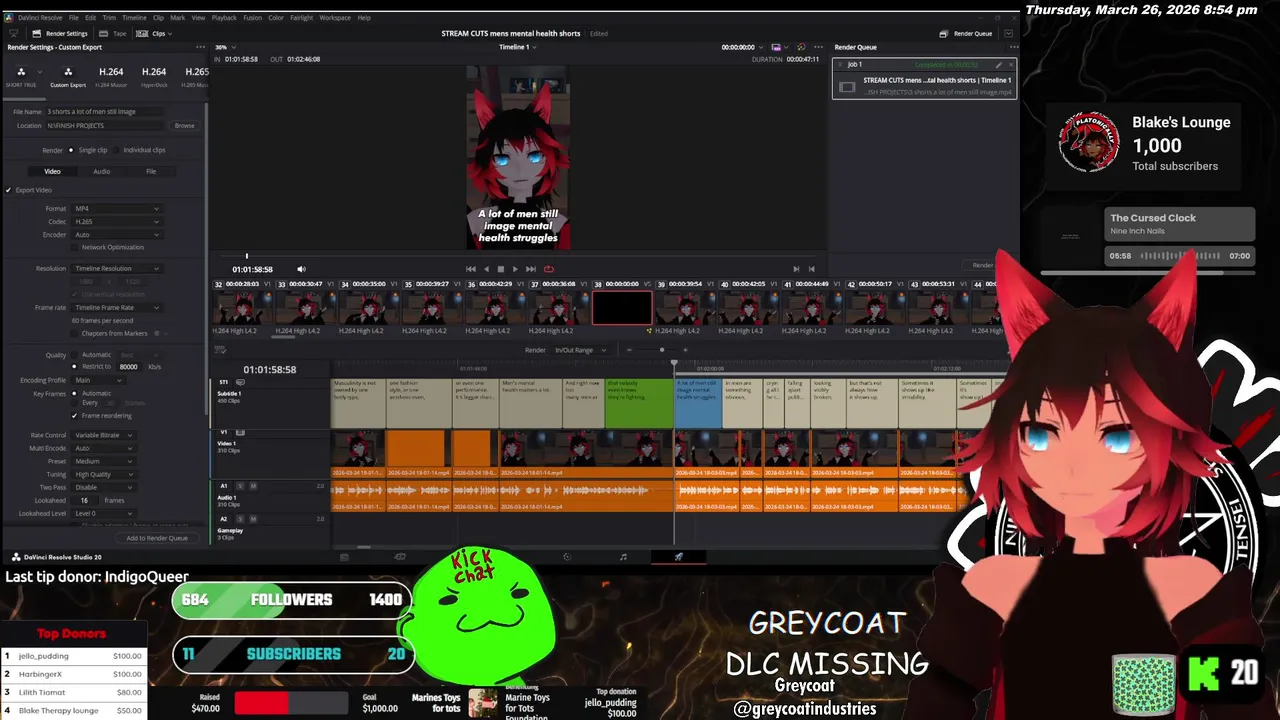The height and width of the screenshot is (720, 1280).
Task: Mute viewer audio with speaker icon
Action: coord(301,269)
